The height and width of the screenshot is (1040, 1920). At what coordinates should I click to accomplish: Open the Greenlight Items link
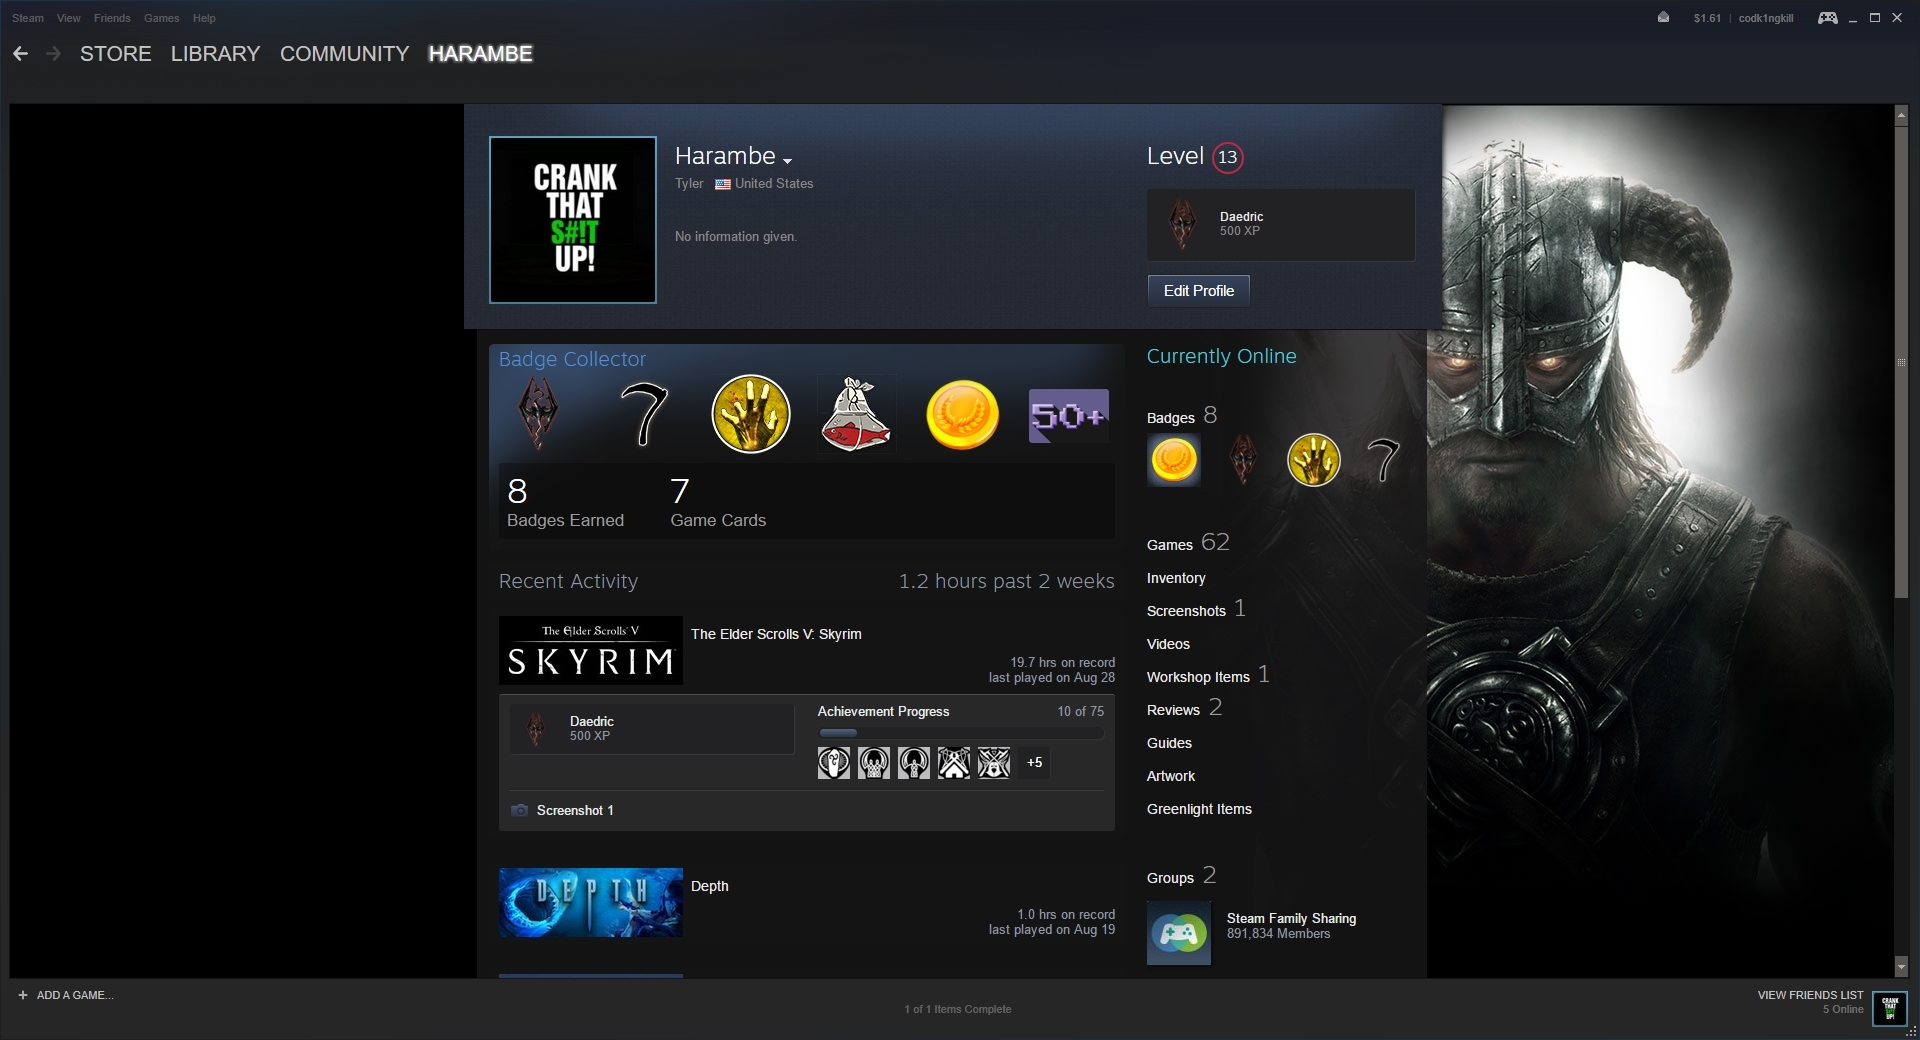(1199, 809)
